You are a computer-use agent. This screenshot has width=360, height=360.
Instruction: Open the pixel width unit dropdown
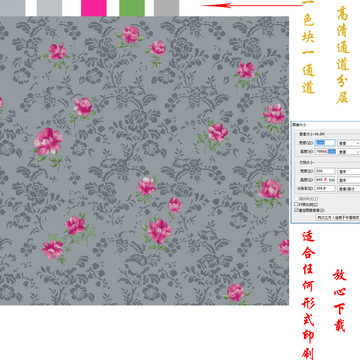[349, 143]
